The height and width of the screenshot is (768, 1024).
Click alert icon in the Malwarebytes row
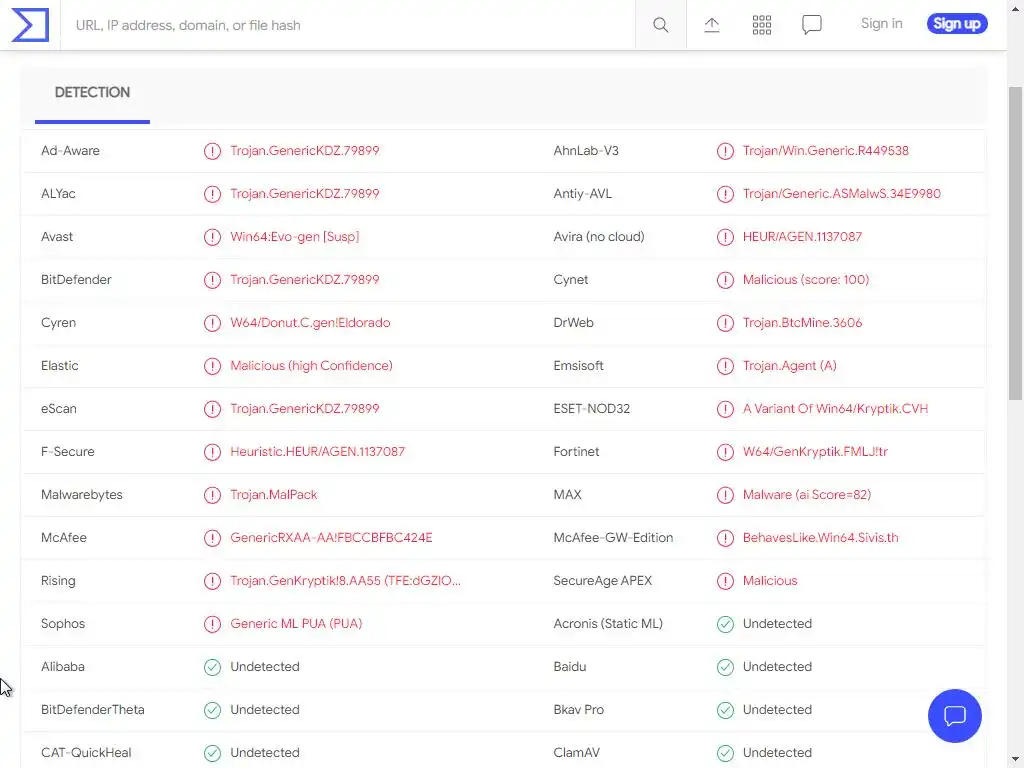[x=212, y=495]
